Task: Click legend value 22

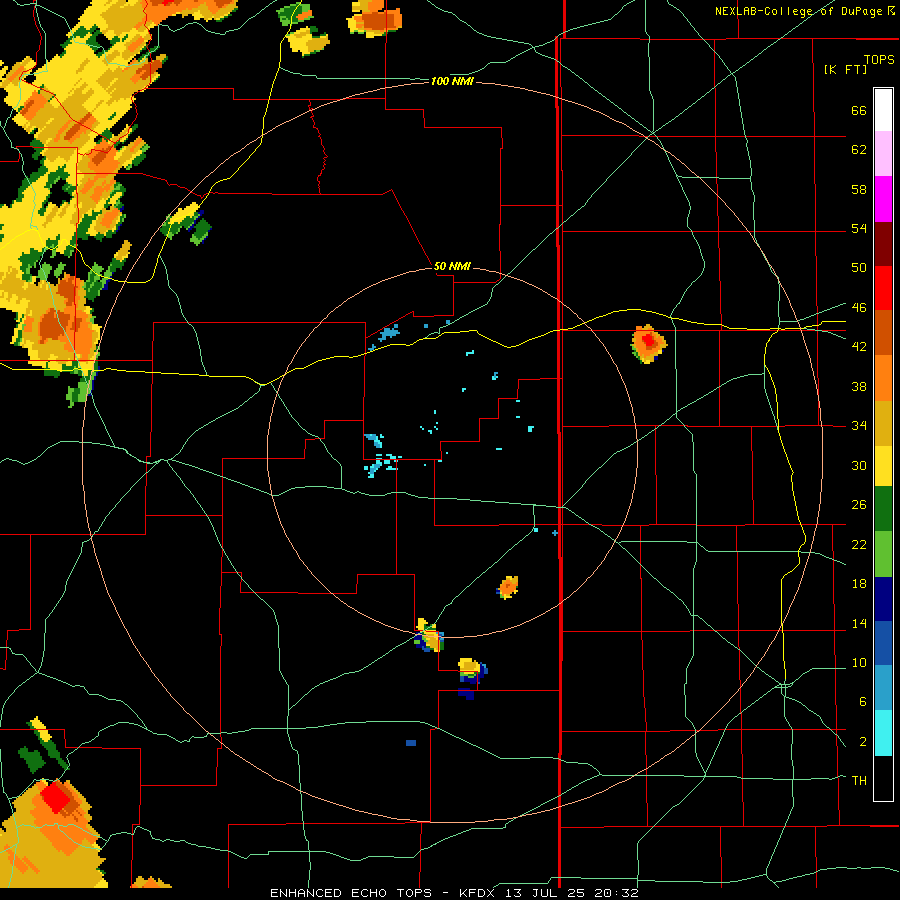Action: click(859, 544)
